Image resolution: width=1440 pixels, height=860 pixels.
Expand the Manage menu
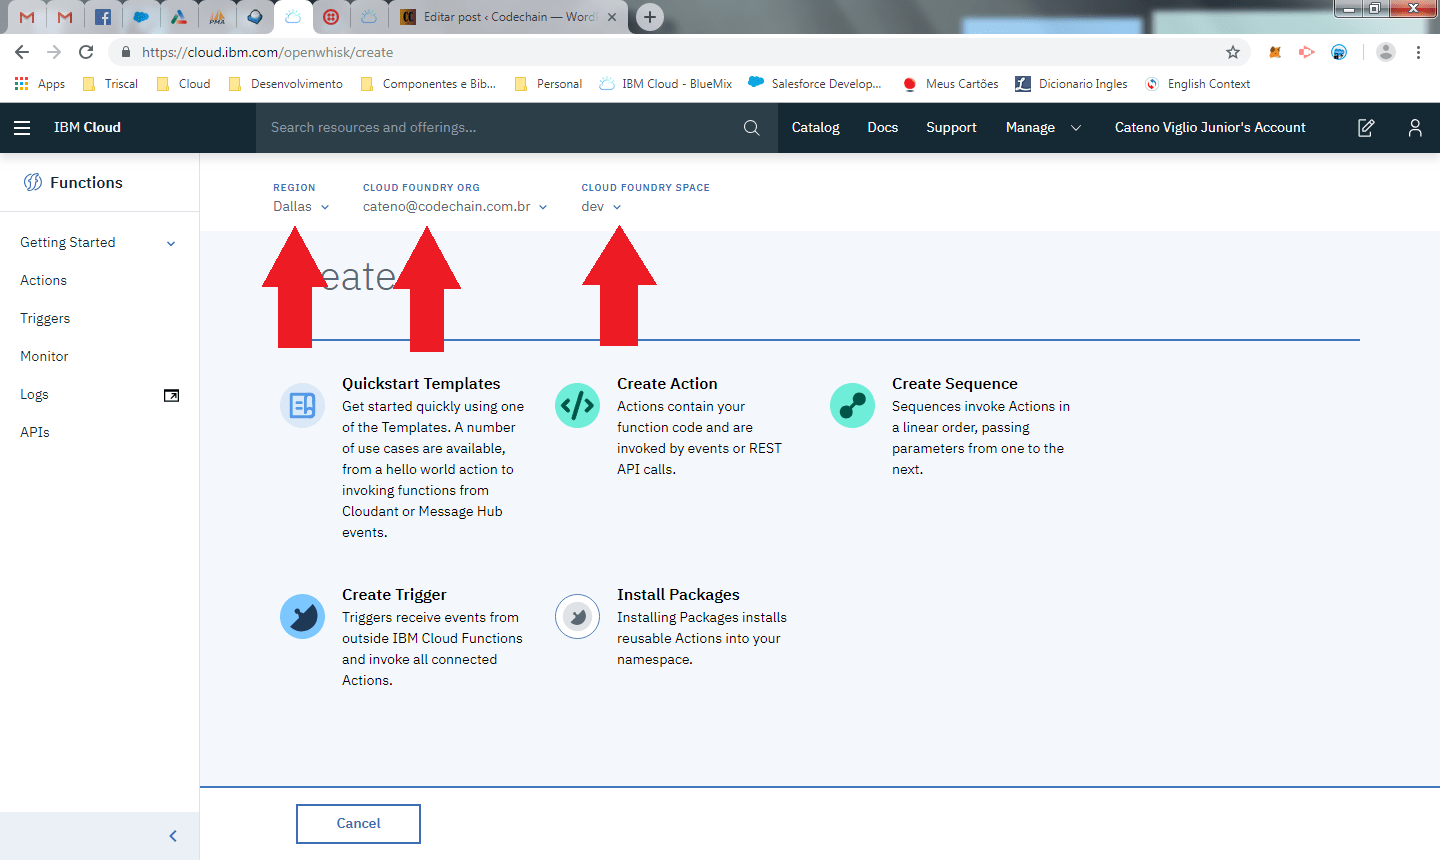1043,128
